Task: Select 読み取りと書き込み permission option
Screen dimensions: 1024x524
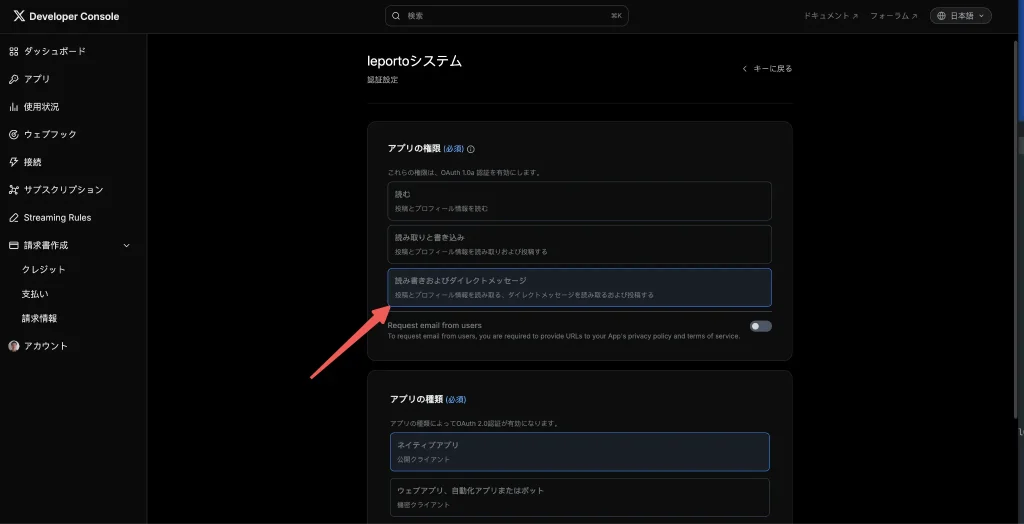Action: pos(579,244)
